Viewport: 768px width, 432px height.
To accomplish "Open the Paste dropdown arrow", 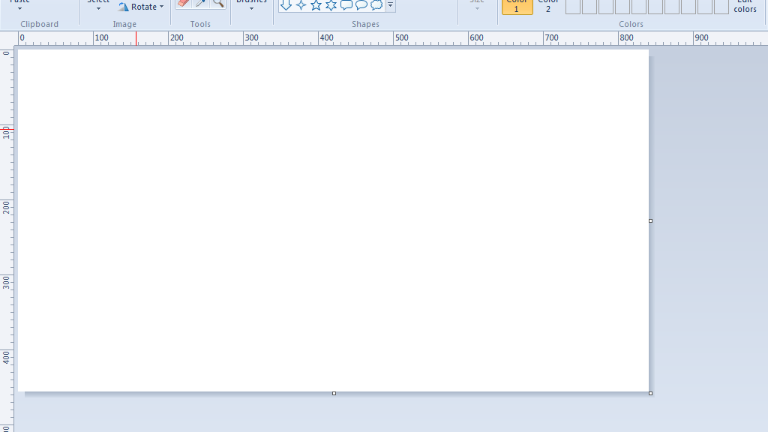I will [x=20, y=8].
